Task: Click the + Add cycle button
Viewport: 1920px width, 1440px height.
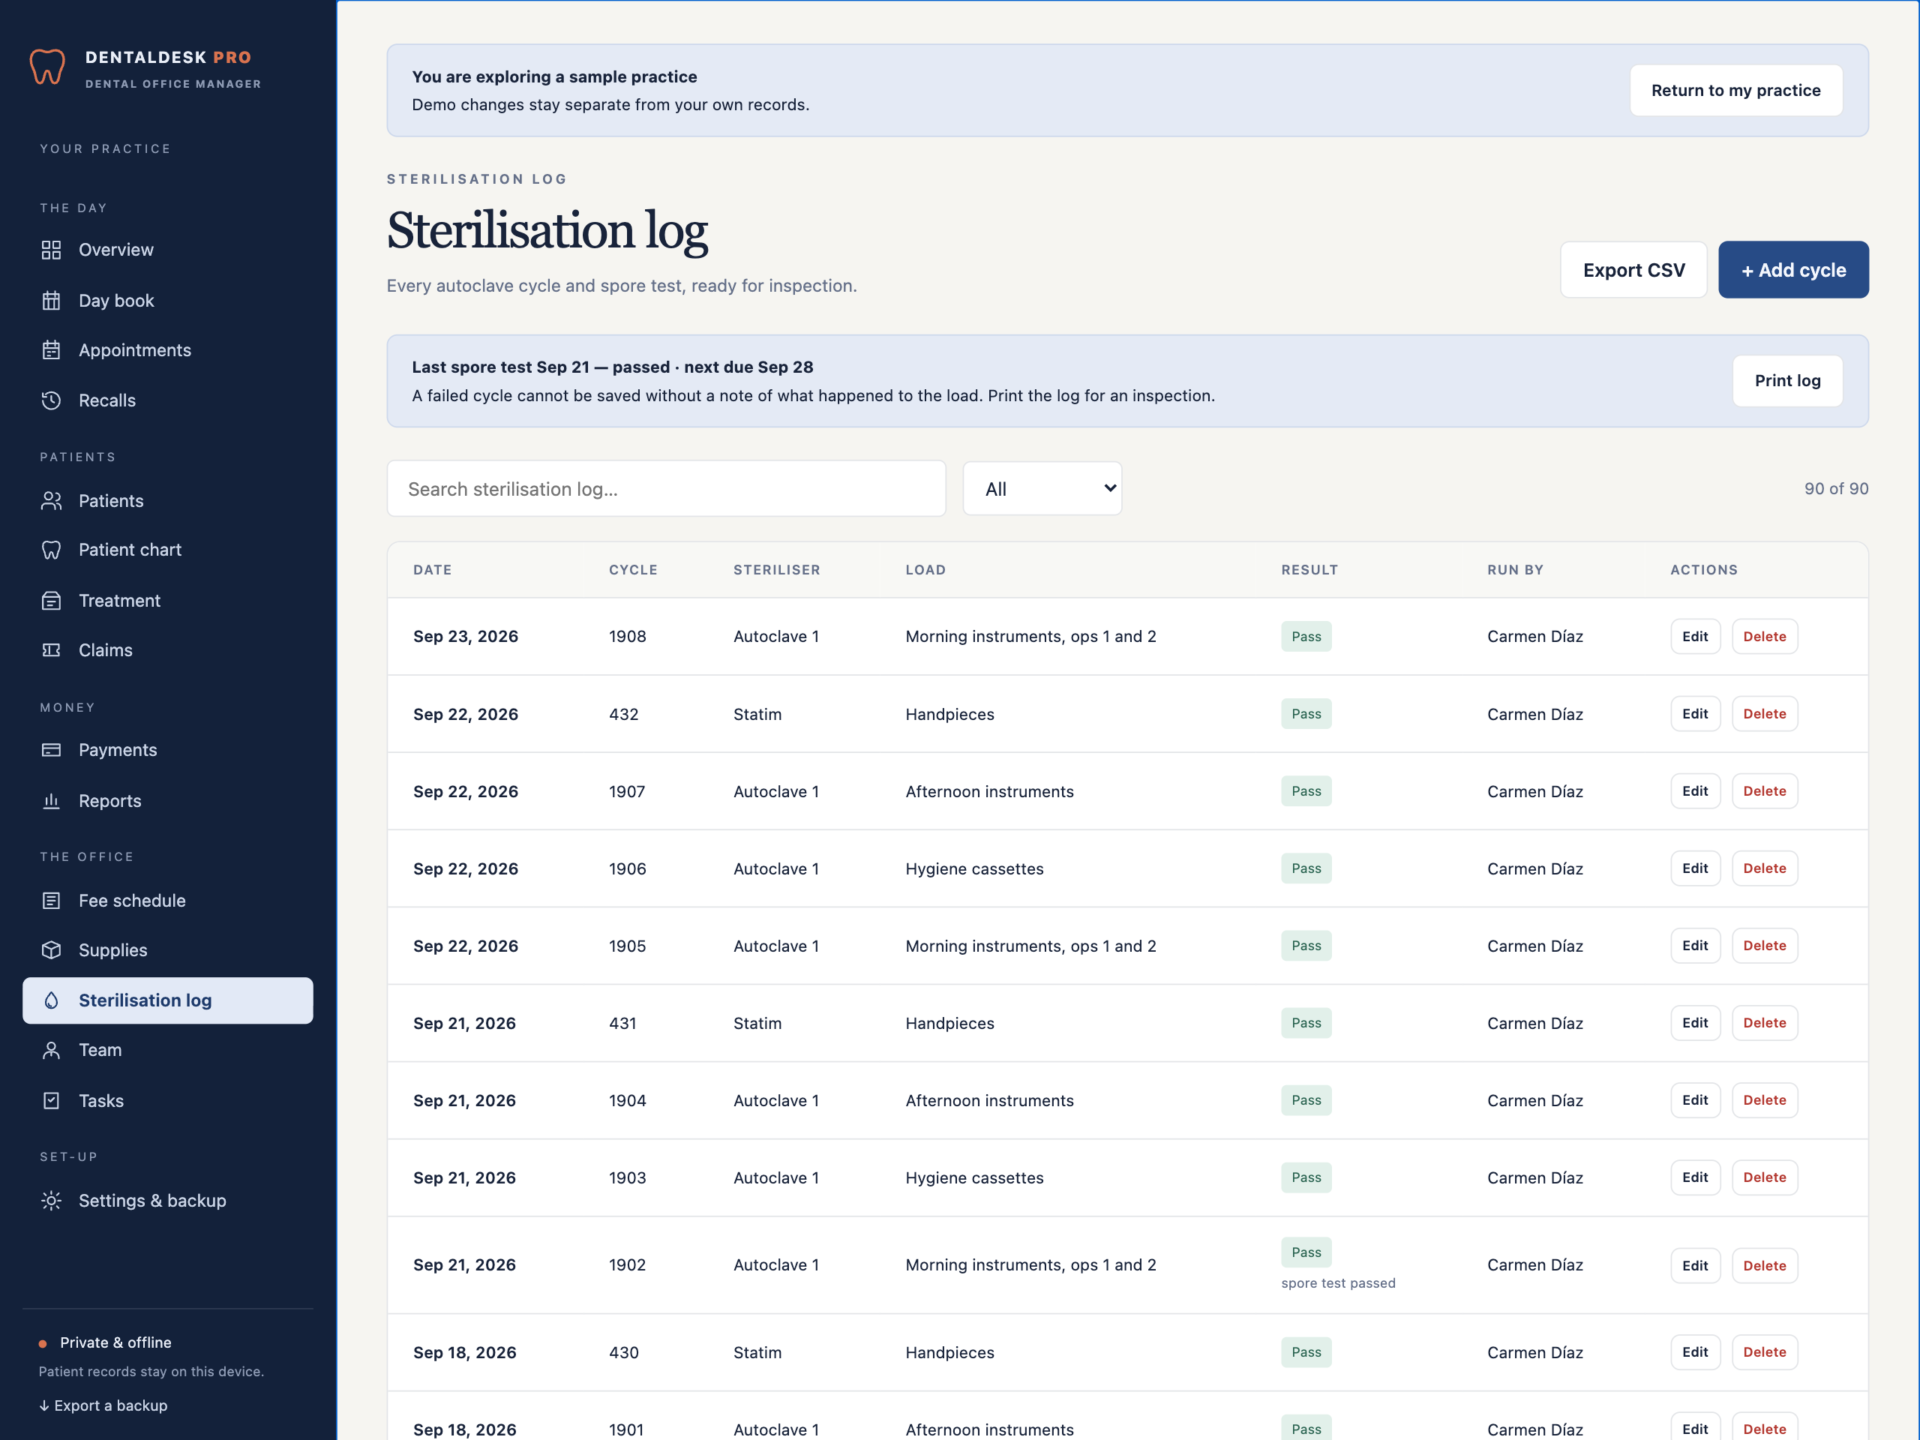Action: 1793,270
